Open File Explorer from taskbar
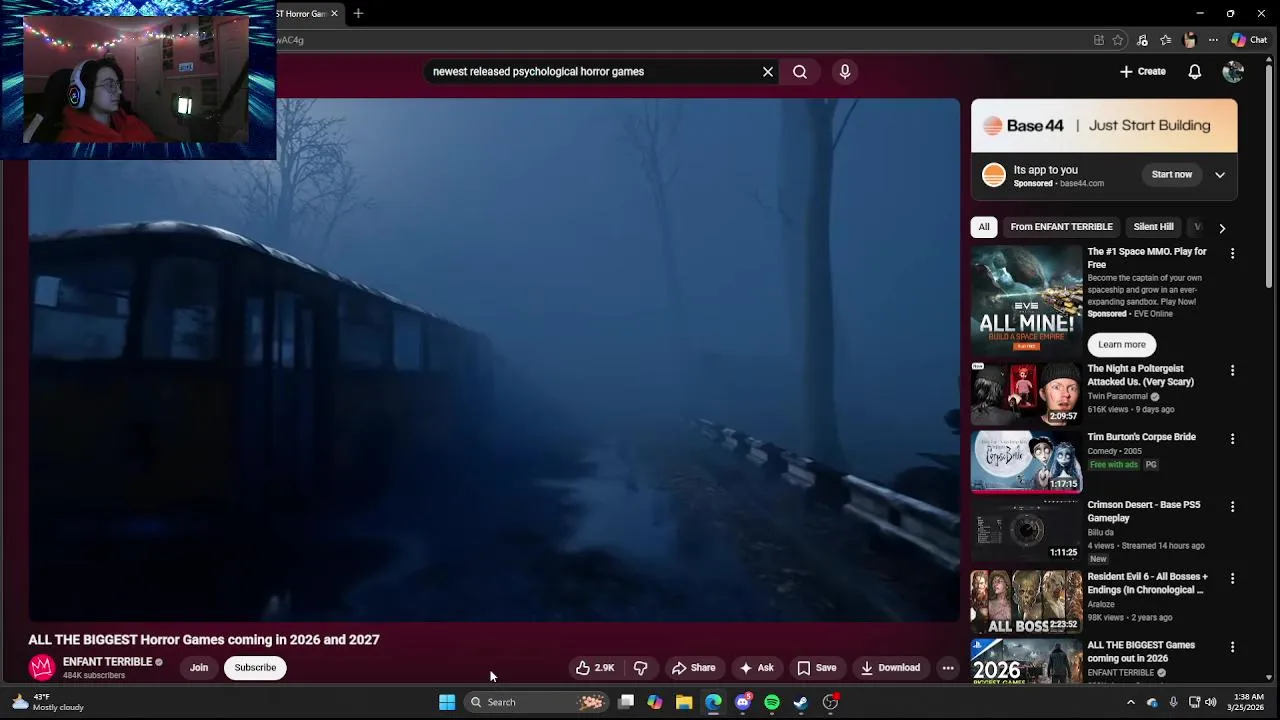Viewport: 1280px width, 720px height. (x=684, y=702)
